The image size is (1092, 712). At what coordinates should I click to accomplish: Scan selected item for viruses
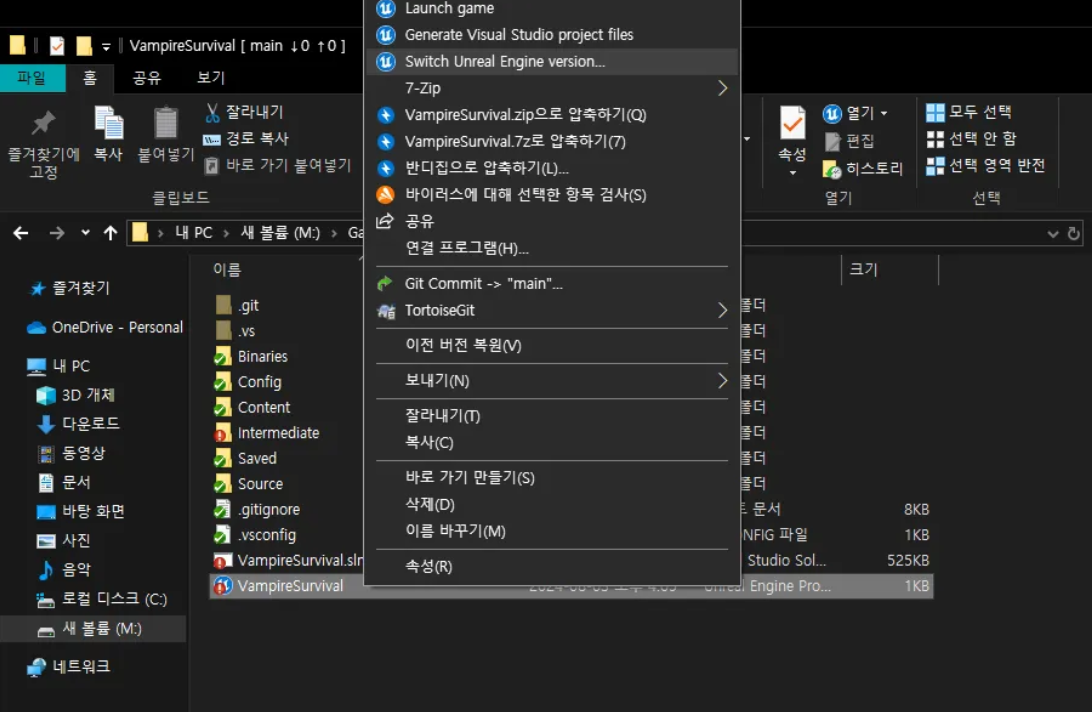pos(552,194)
